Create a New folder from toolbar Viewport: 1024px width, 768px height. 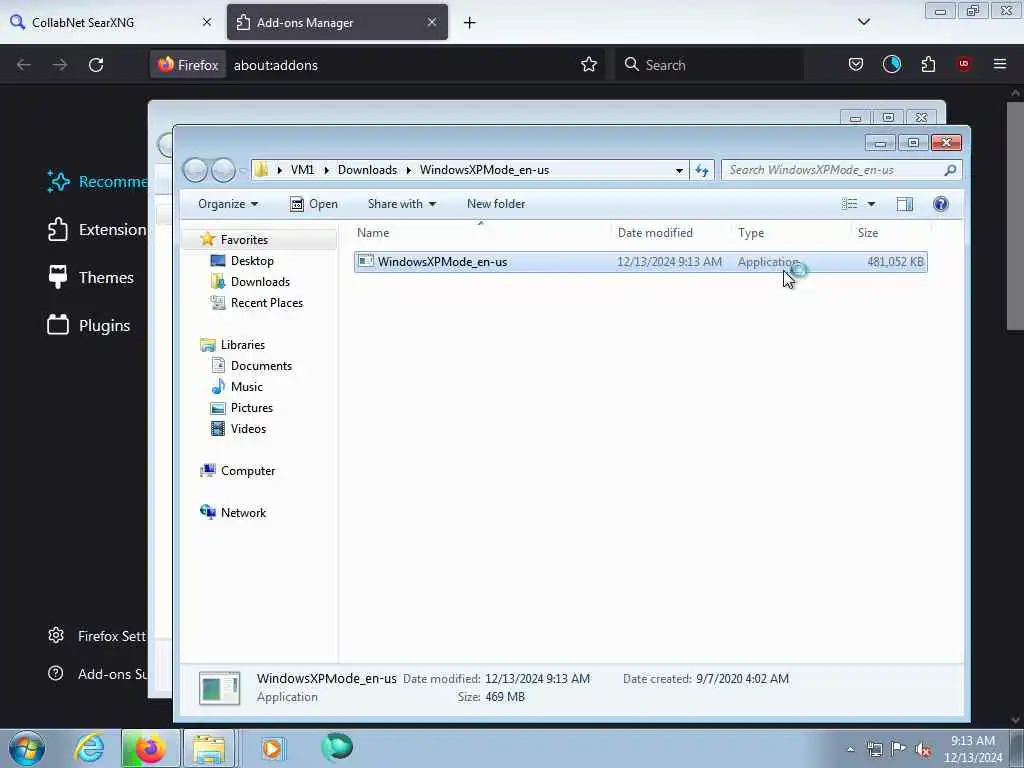coord(496,204)
